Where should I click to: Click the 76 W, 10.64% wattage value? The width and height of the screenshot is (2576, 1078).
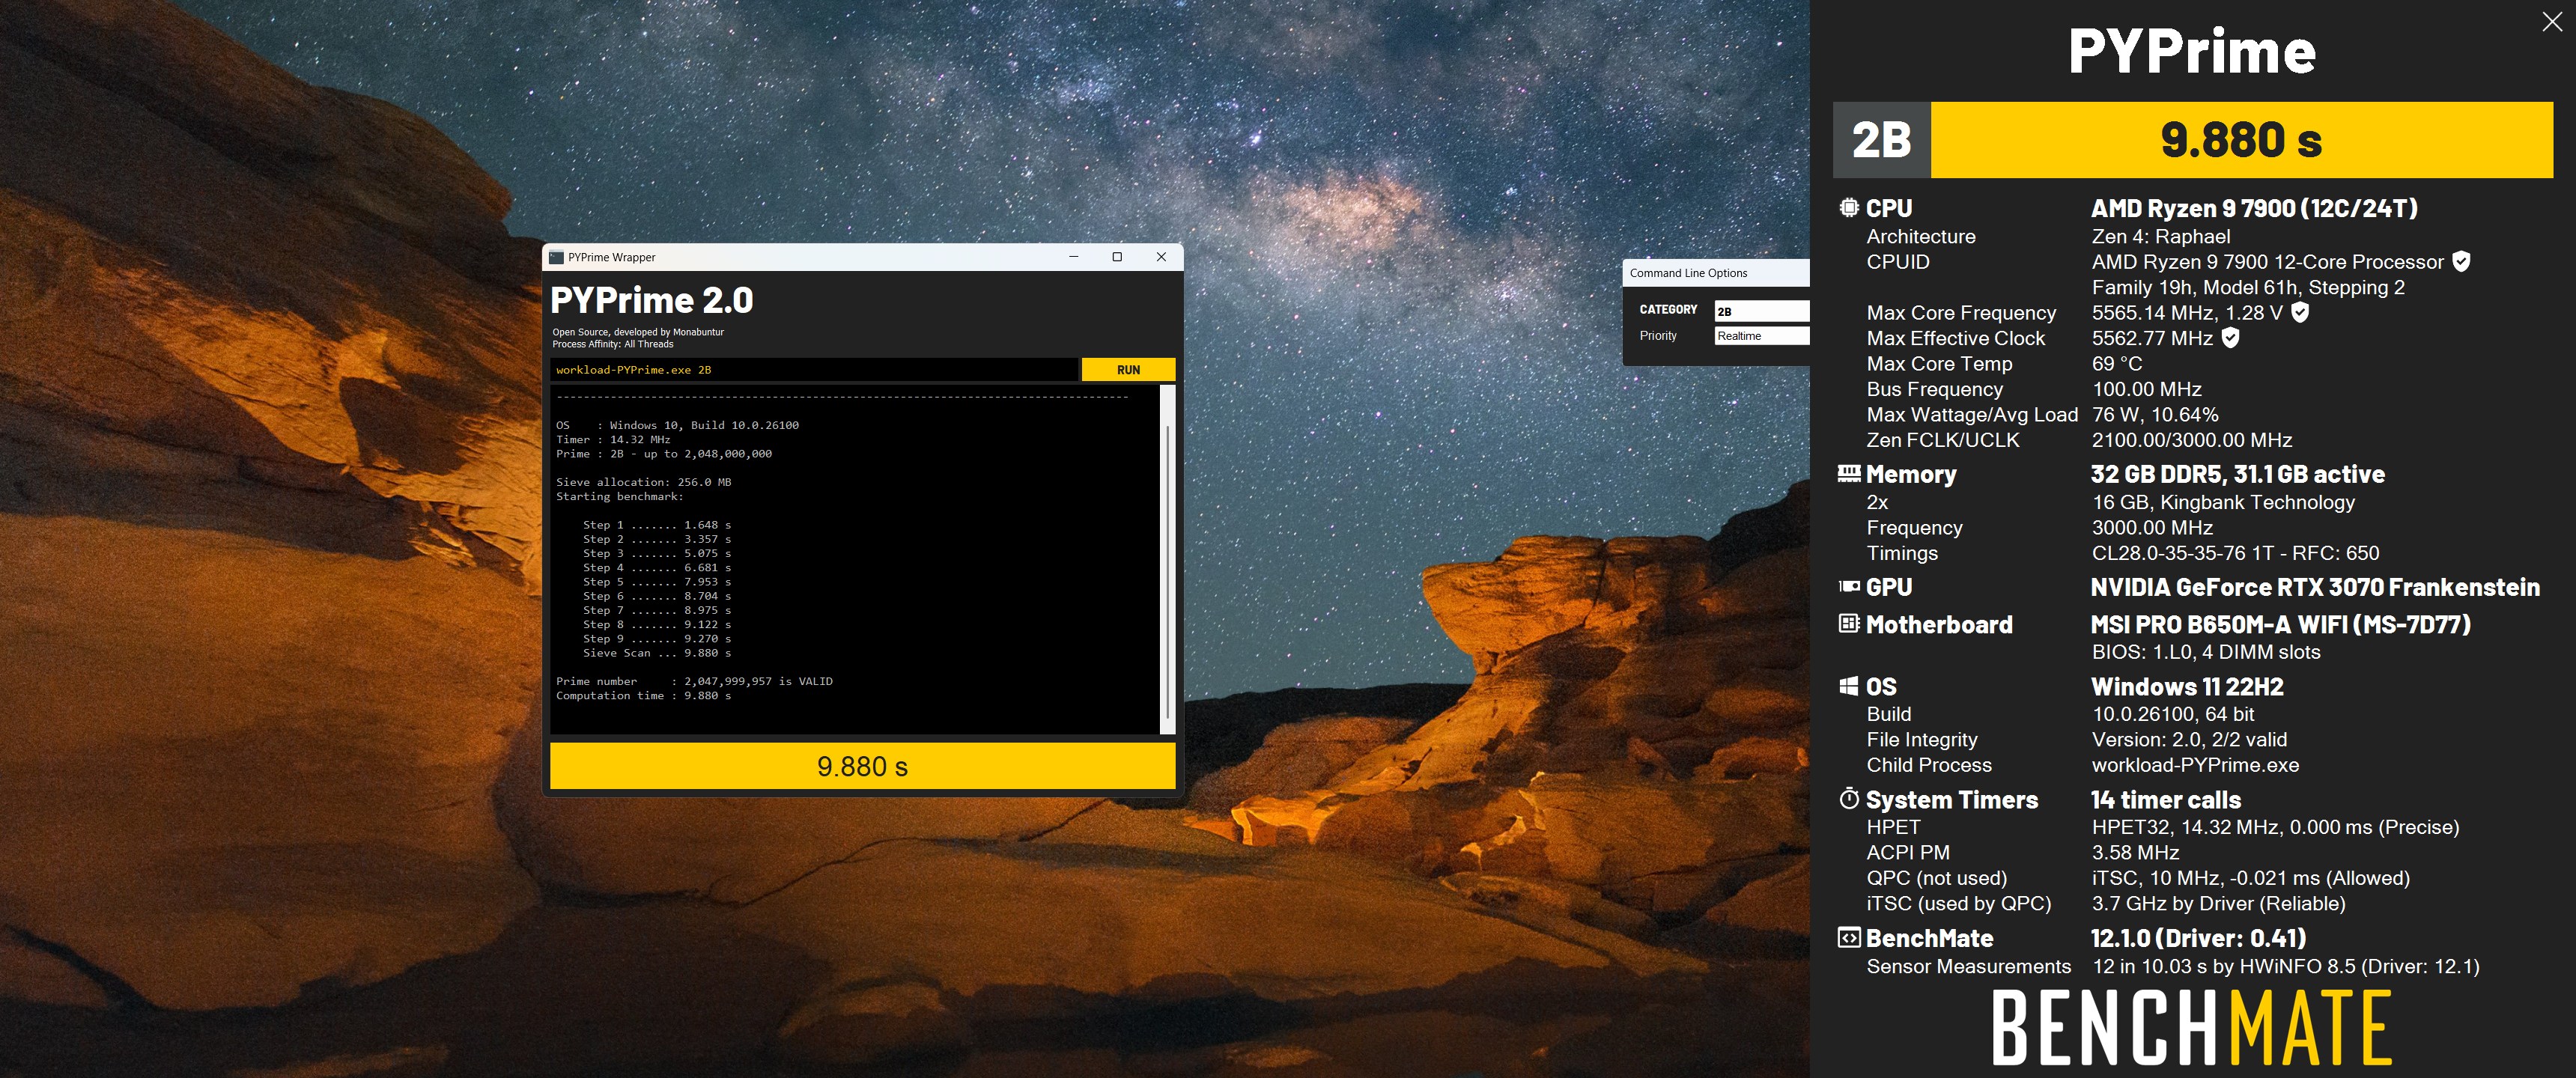2155,414
